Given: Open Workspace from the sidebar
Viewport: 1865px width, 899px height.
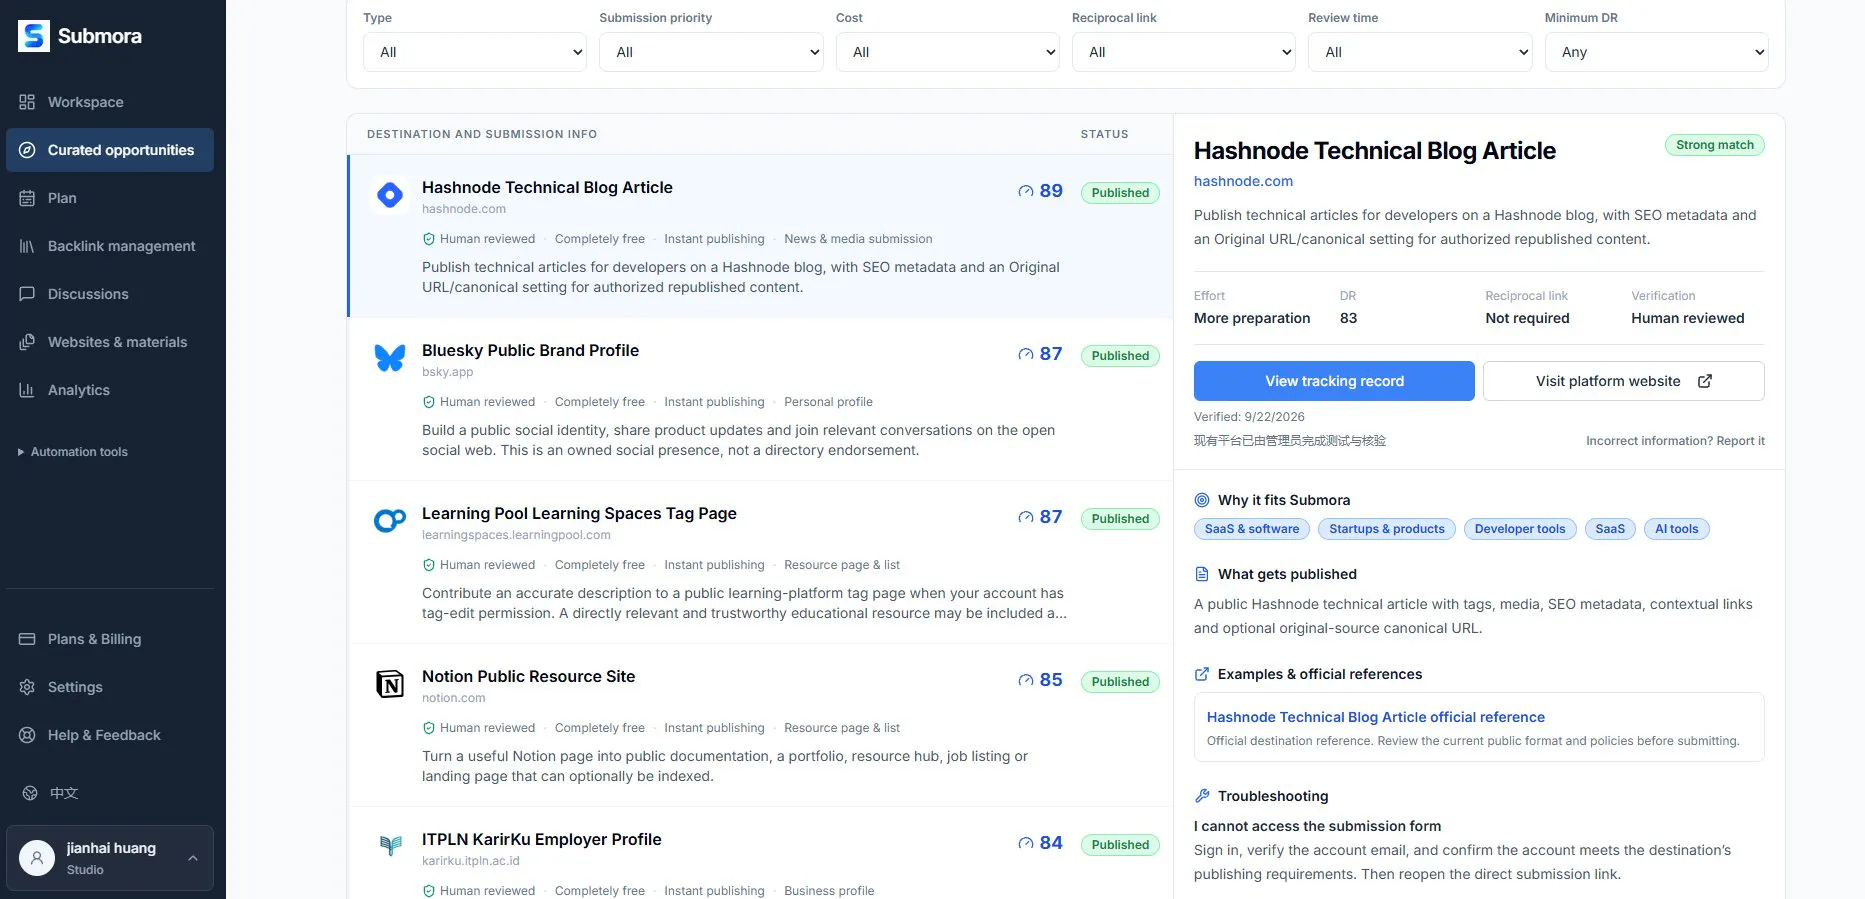Looking at the screenshot, I should [x=110, y=102].
